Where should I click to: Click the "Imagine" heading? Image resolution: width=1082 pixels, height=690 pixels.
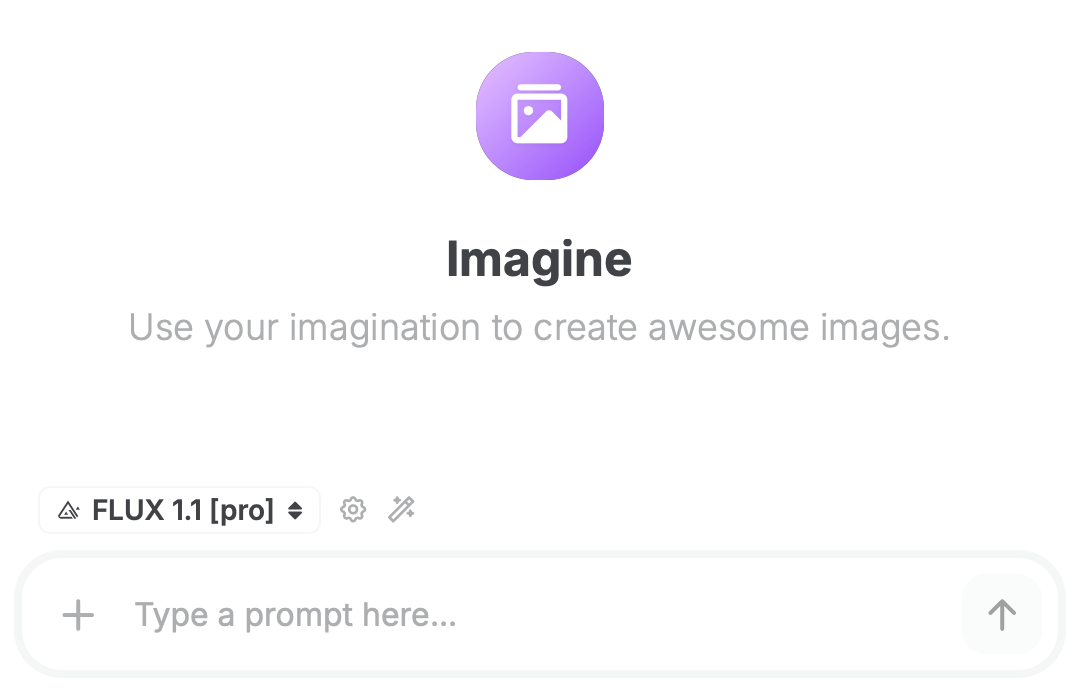539,259
